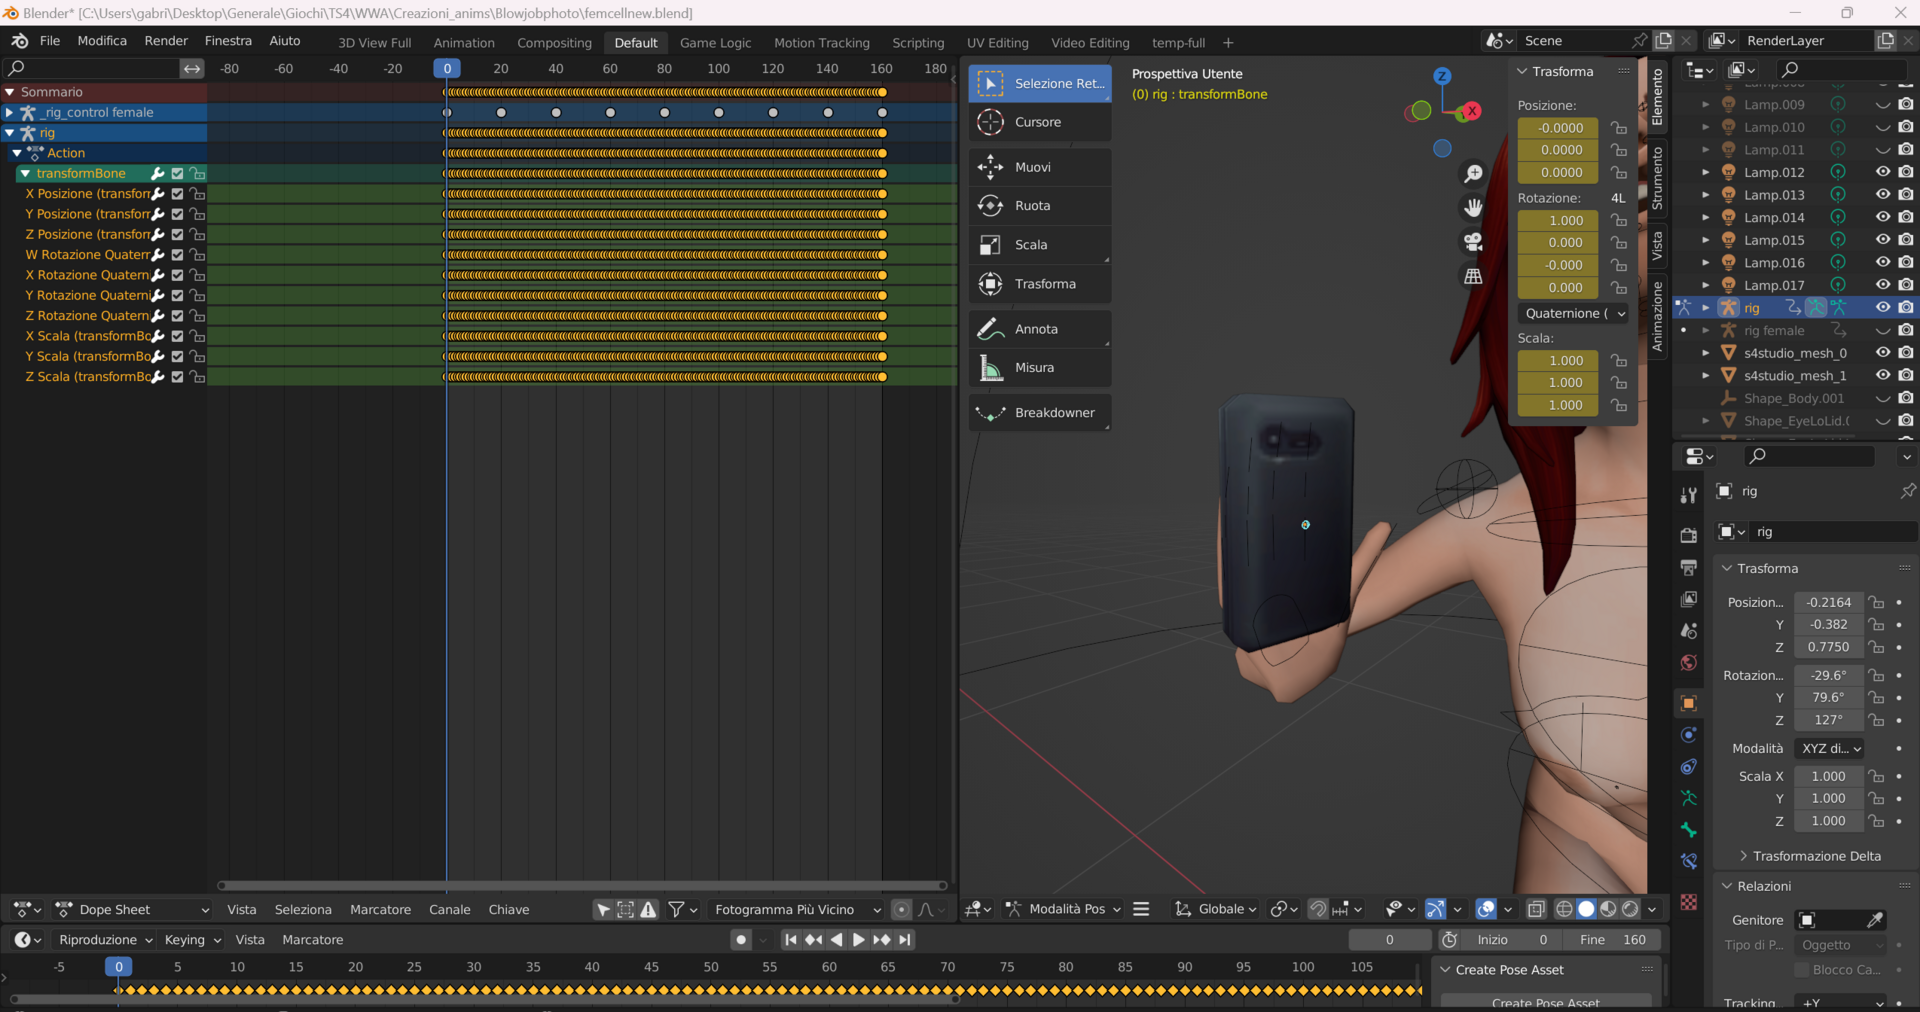Open Quaternione rotation mode dropdown
The width and height of the screenshot is (1920, 1012).
click(1573, 314)
